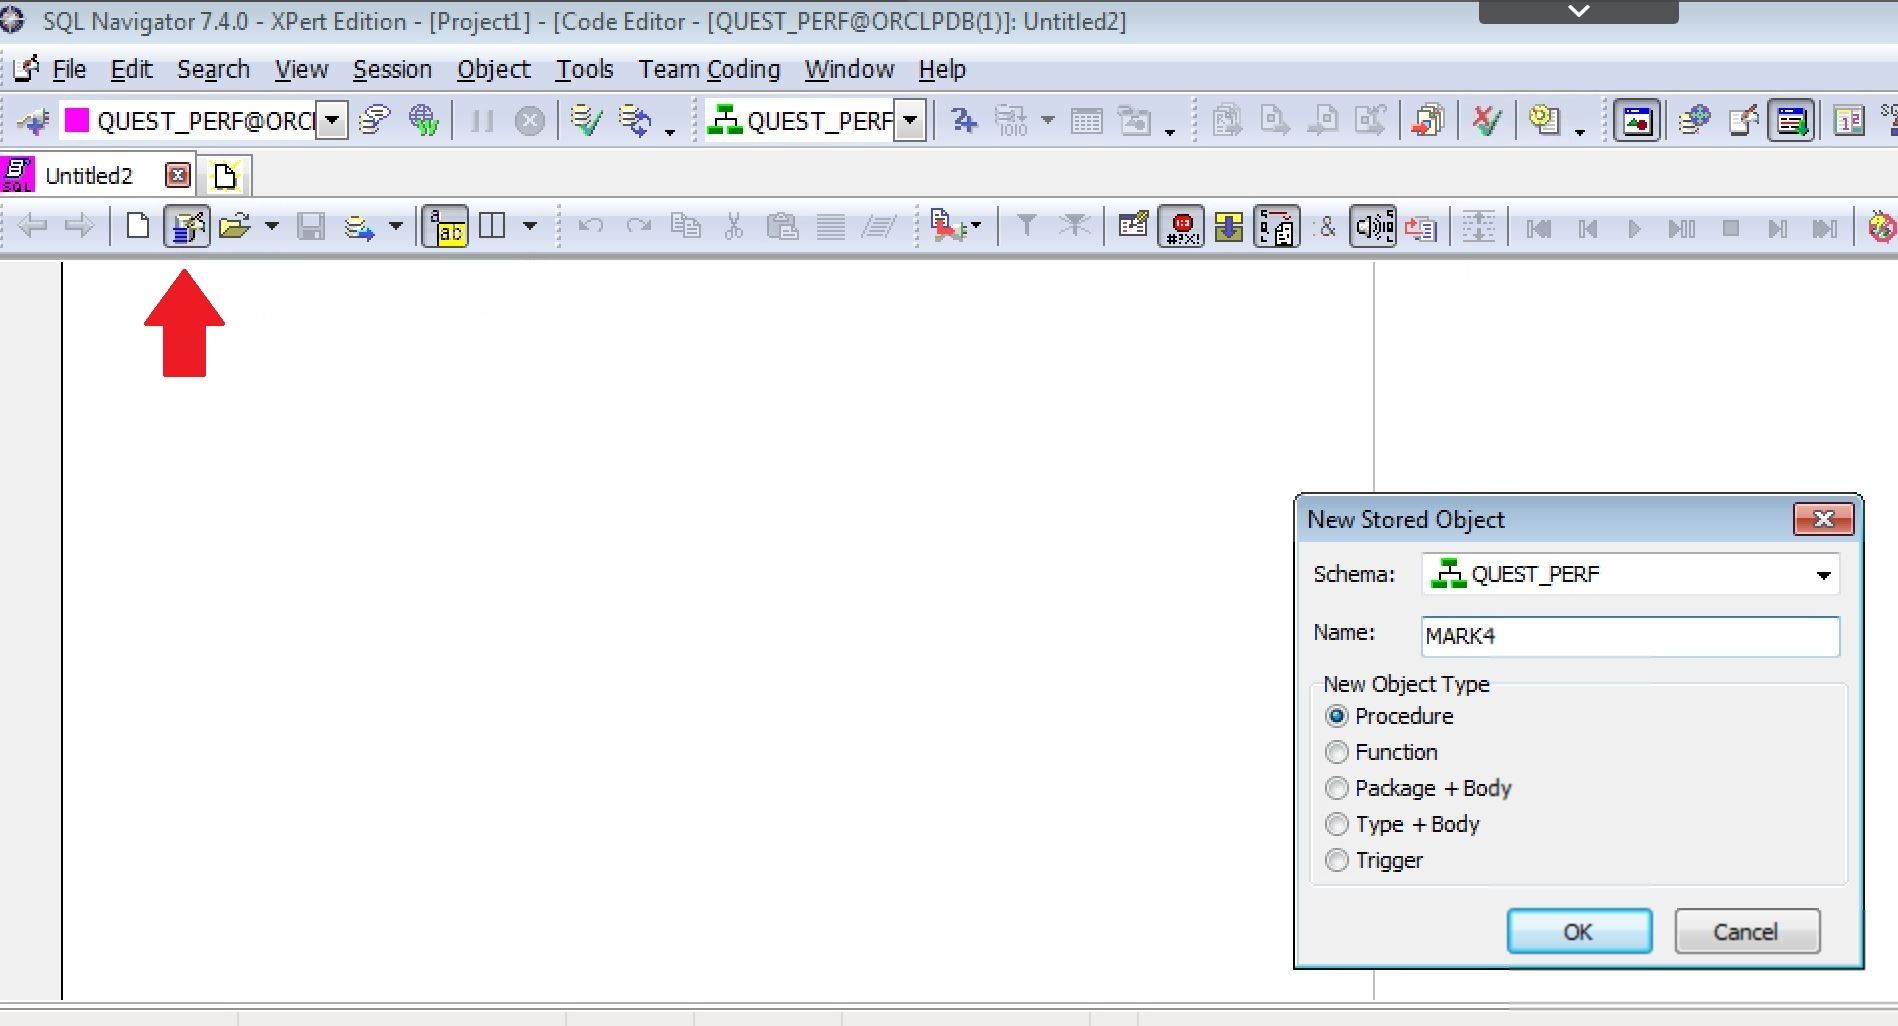Click the New Stored Object toolbar button

(x=187, y=226)
